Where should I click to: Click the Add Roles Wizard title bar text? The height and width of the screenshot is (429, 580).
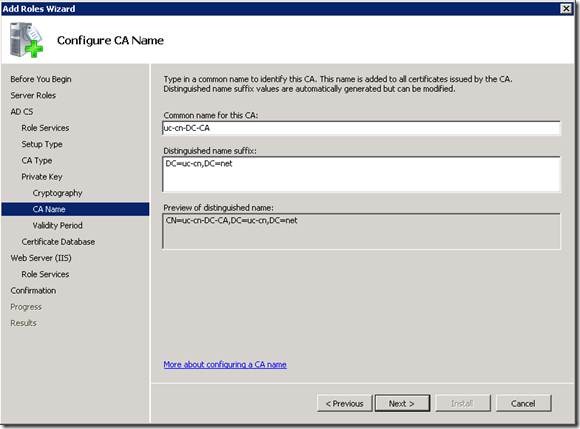coord(38,9)
